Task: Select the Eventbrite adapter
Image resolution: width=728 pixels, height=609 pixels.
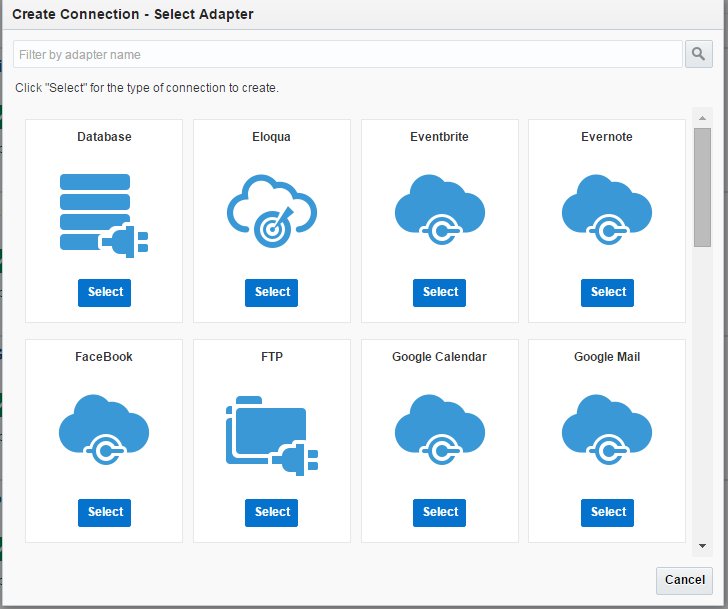Action: pos(440,292)
